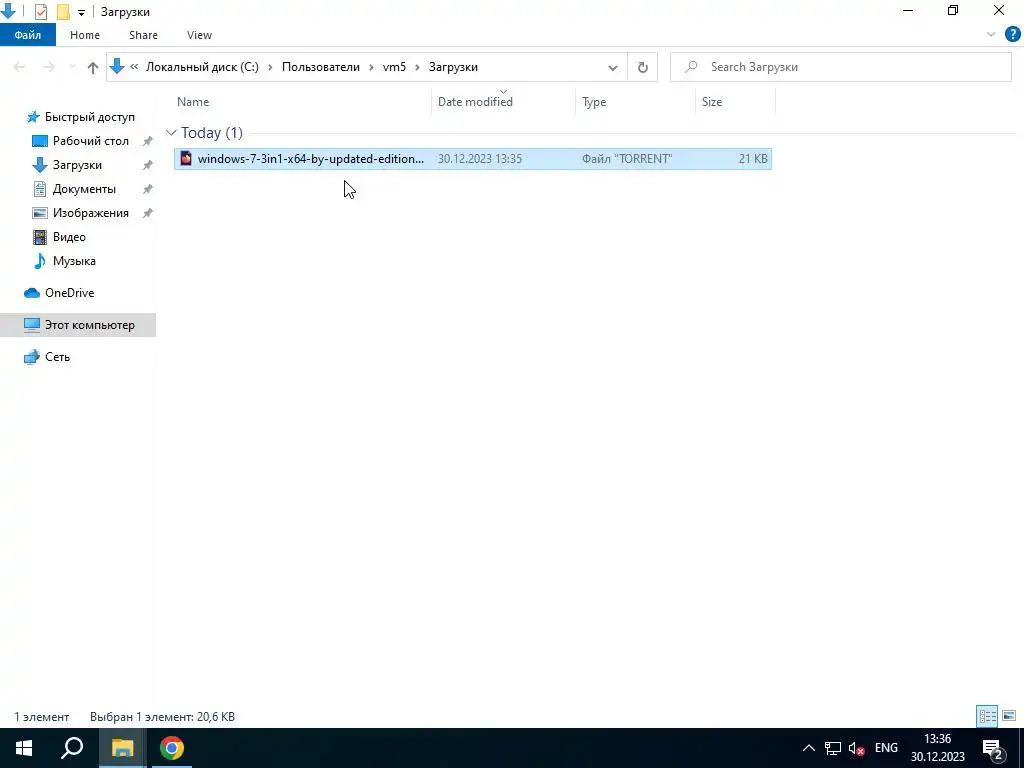
Task: Open the muted volume tray icon
Action: [856, 748]
